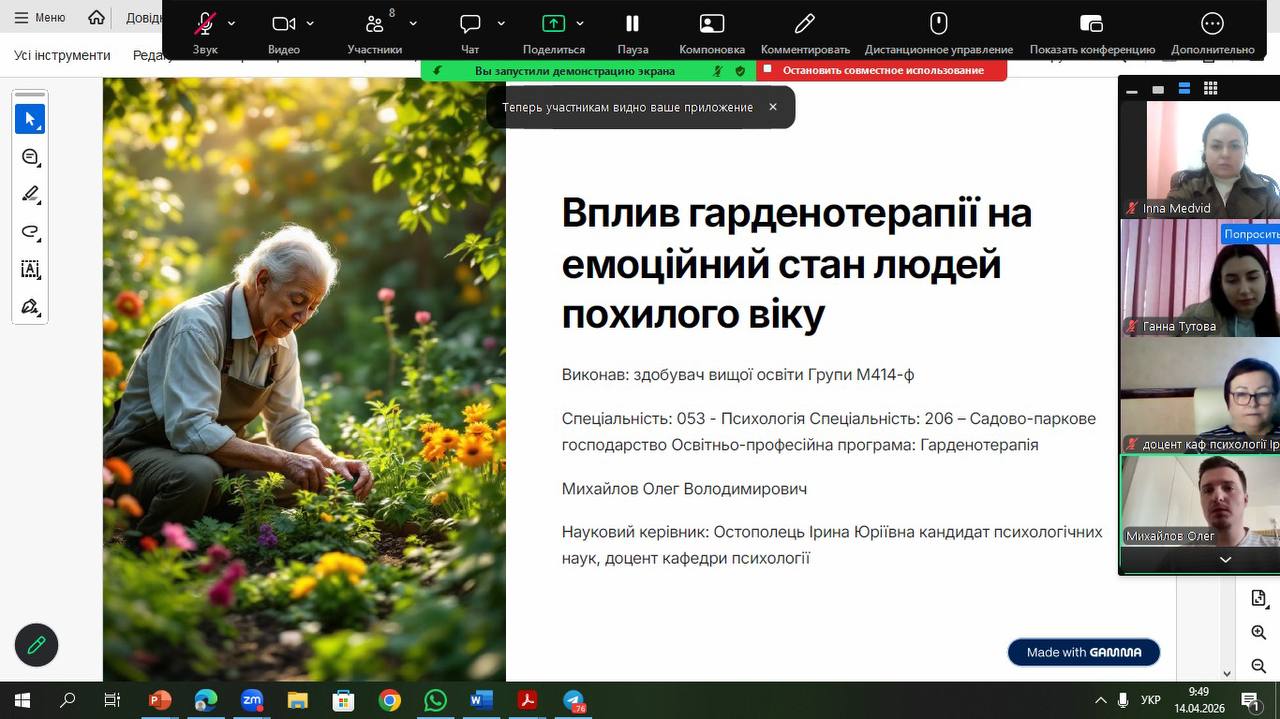Open audio options arrow beside Звук
1280x719 pixels.
pyautogui.click(x=232, y=23)
